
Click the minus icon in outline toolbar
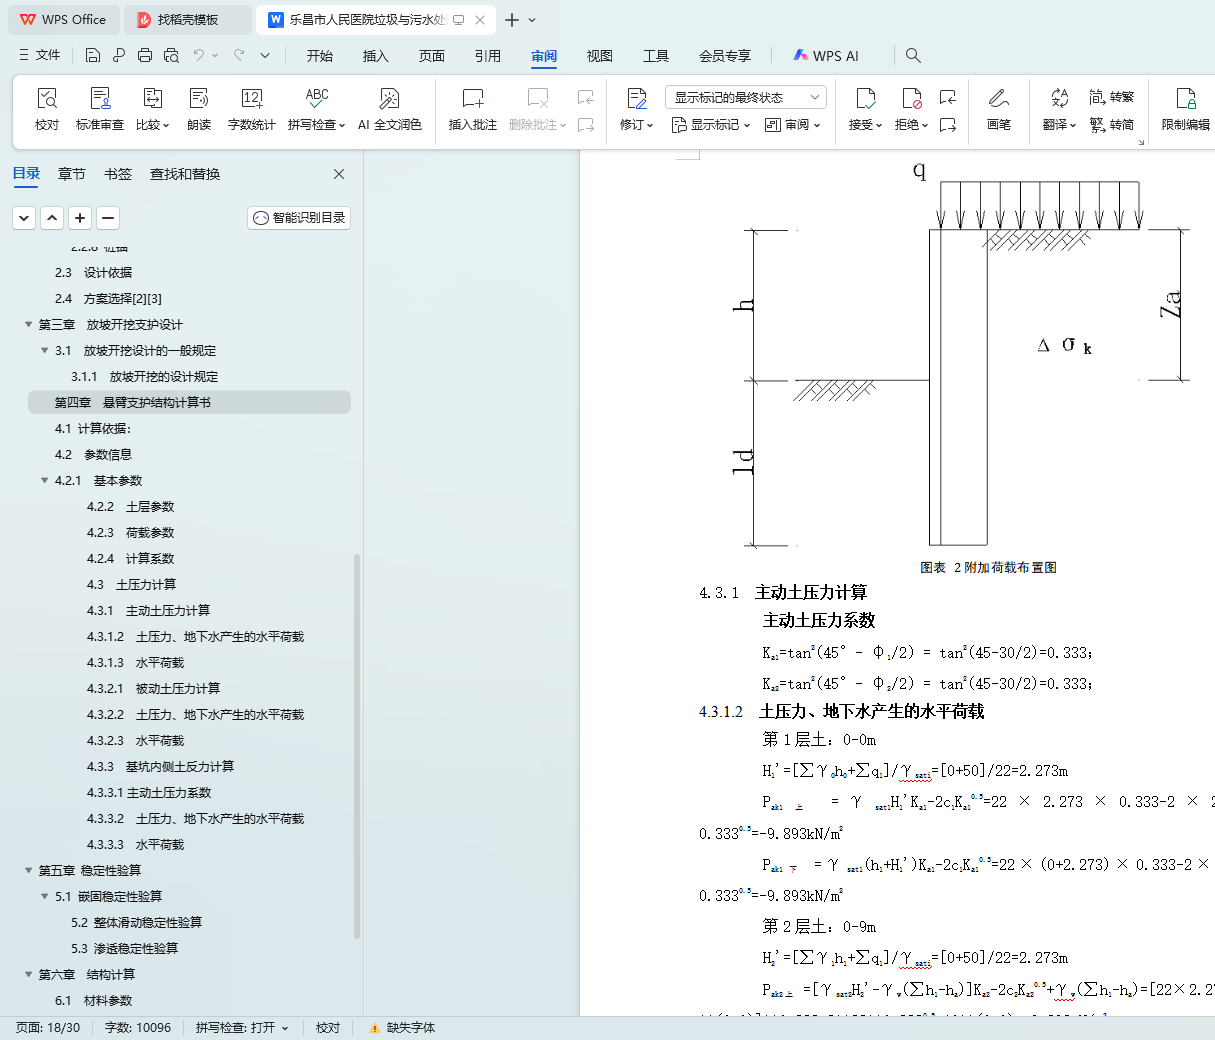[108, 217]
